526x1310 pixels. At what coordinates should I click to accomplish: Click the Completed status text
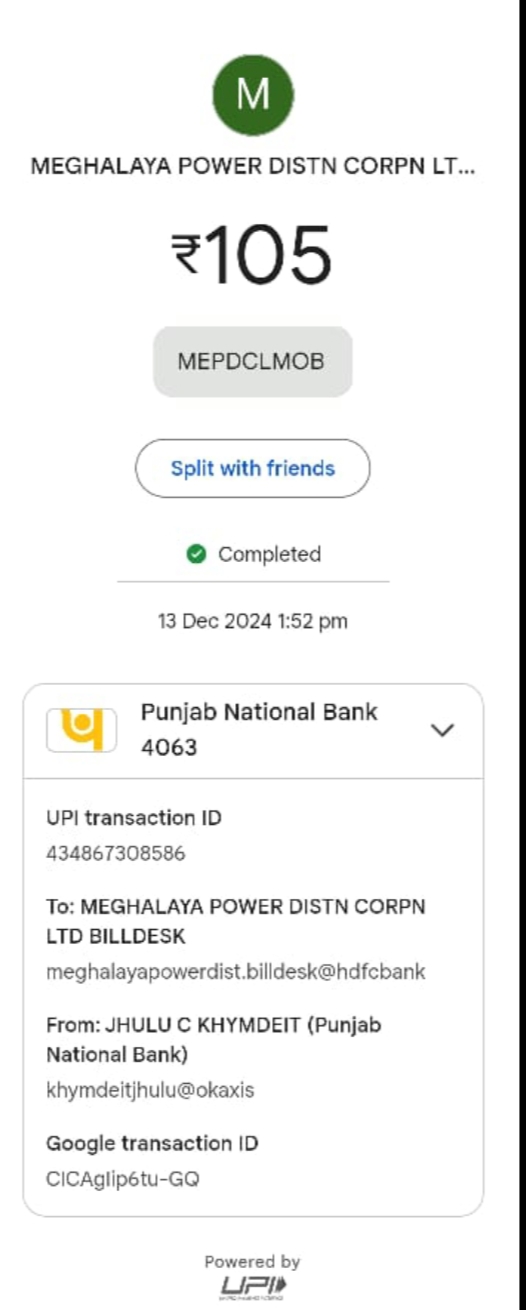[269, 554]
